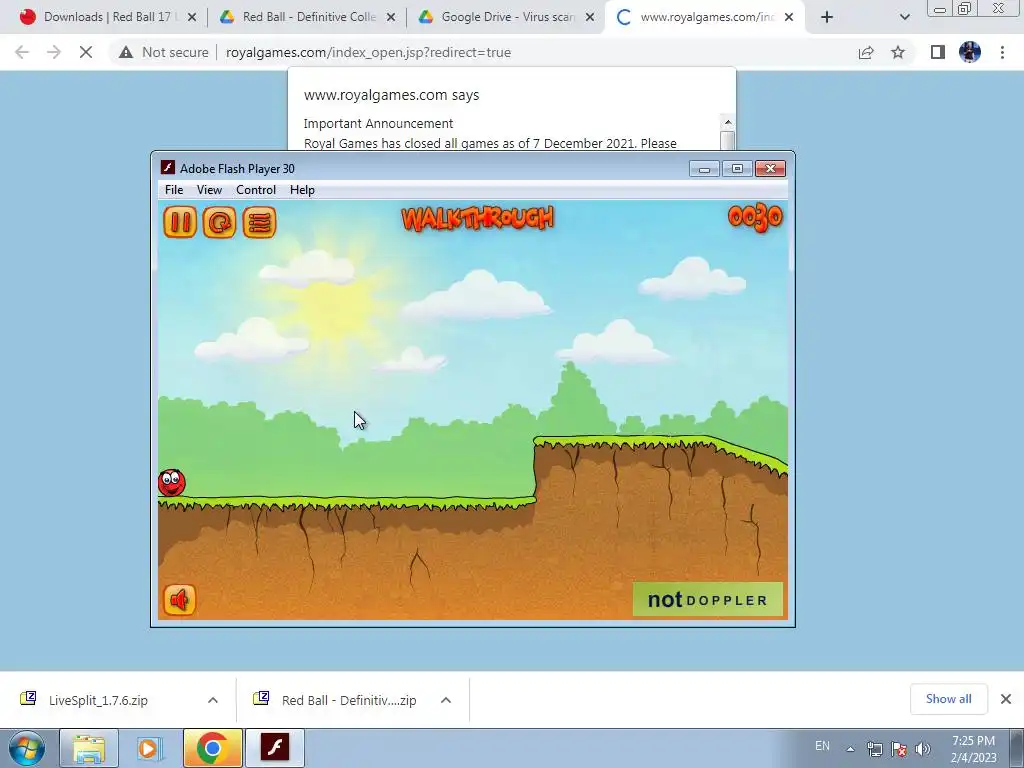Open Windows Media Player from taskbar
The image size is (1024, 768).
tap(149, 748)
